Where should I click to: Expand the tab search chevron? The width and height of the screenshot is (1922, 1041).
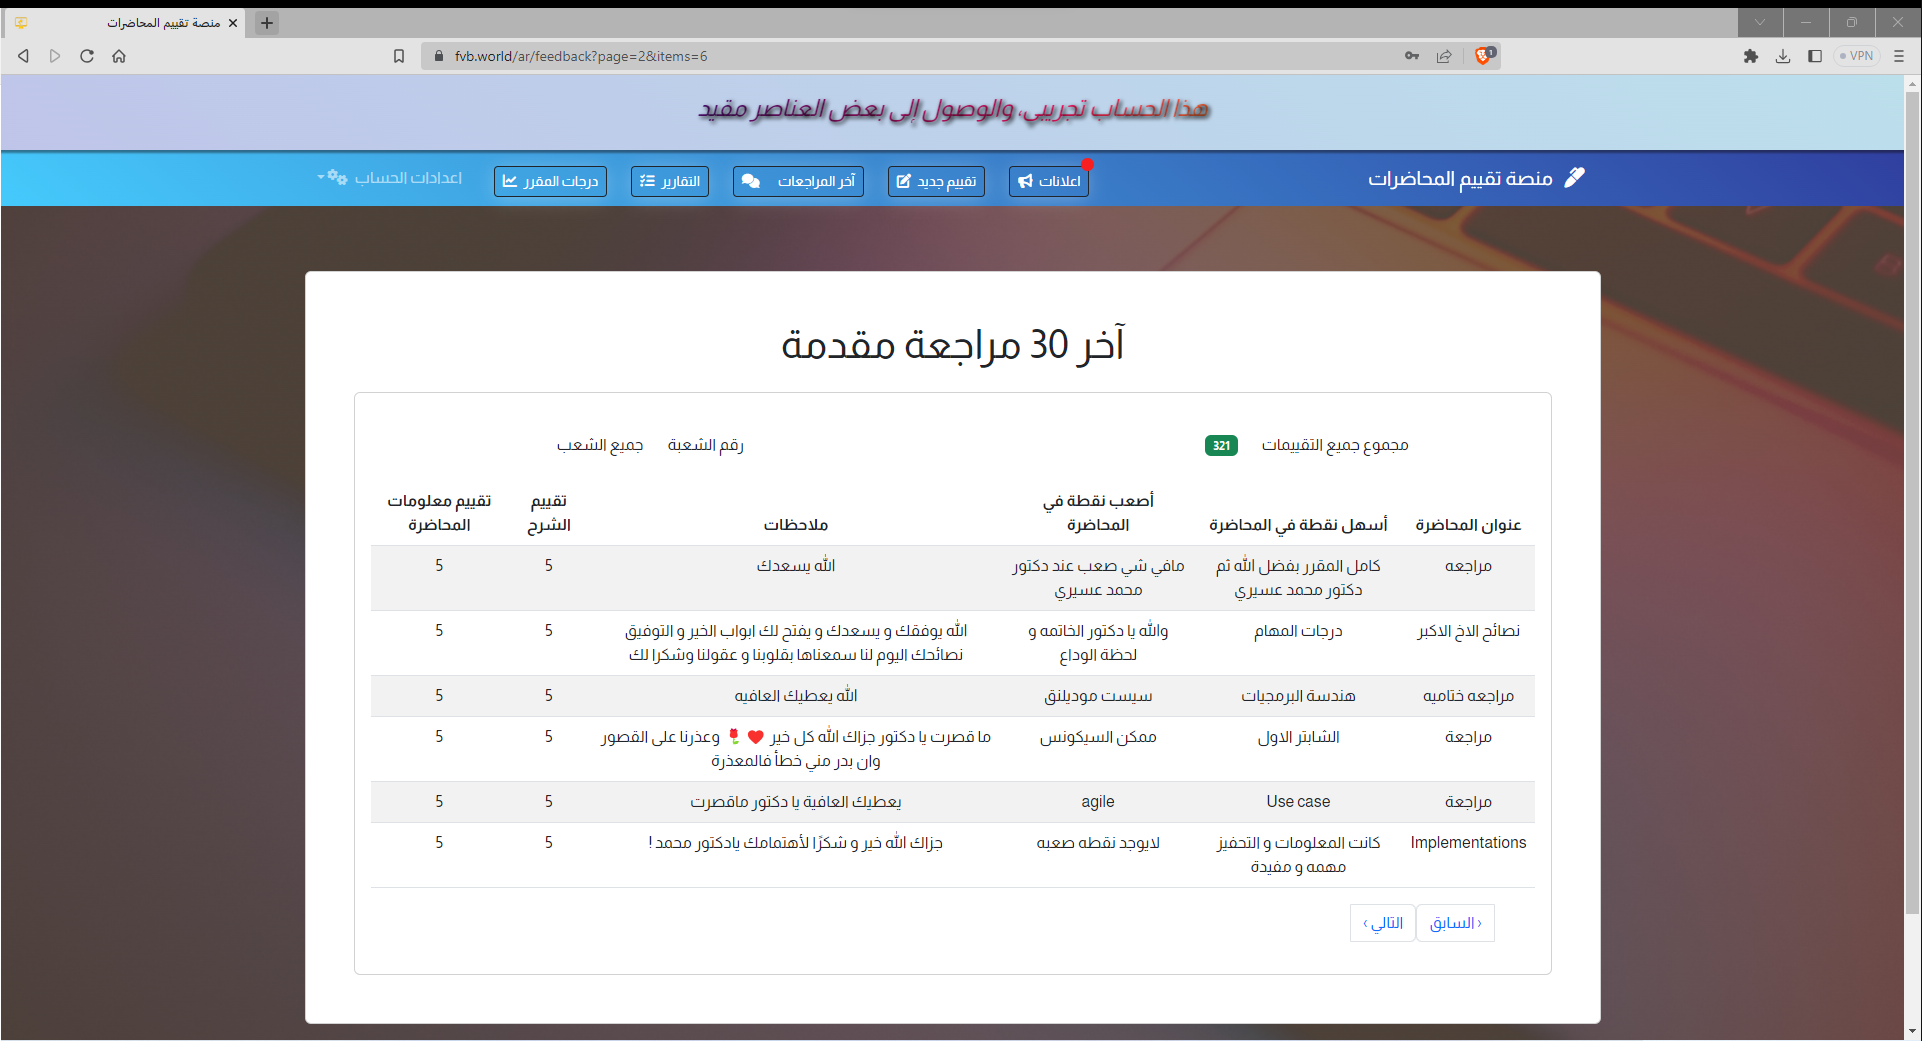click(1760, 22)
